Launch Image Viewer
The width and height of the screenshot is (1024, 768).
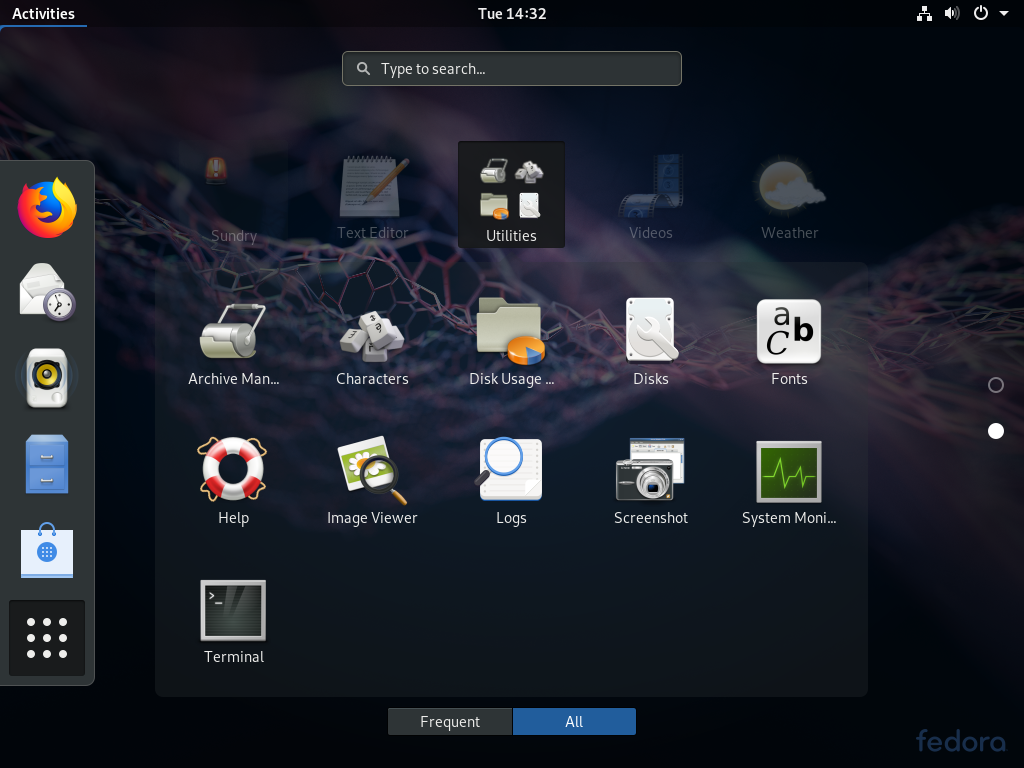(x=372, y=482)
